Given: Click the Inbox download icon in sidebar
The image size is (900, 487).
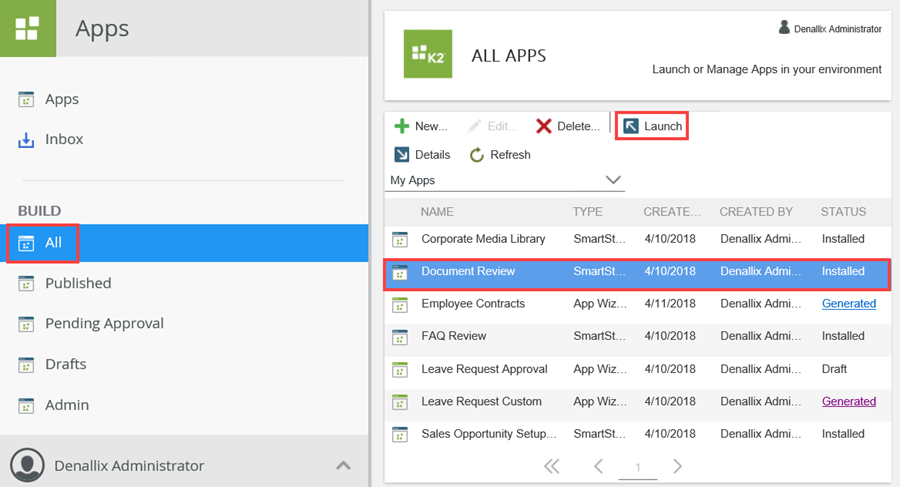Looking at the screenshot, I should click(x=27, y=140).
